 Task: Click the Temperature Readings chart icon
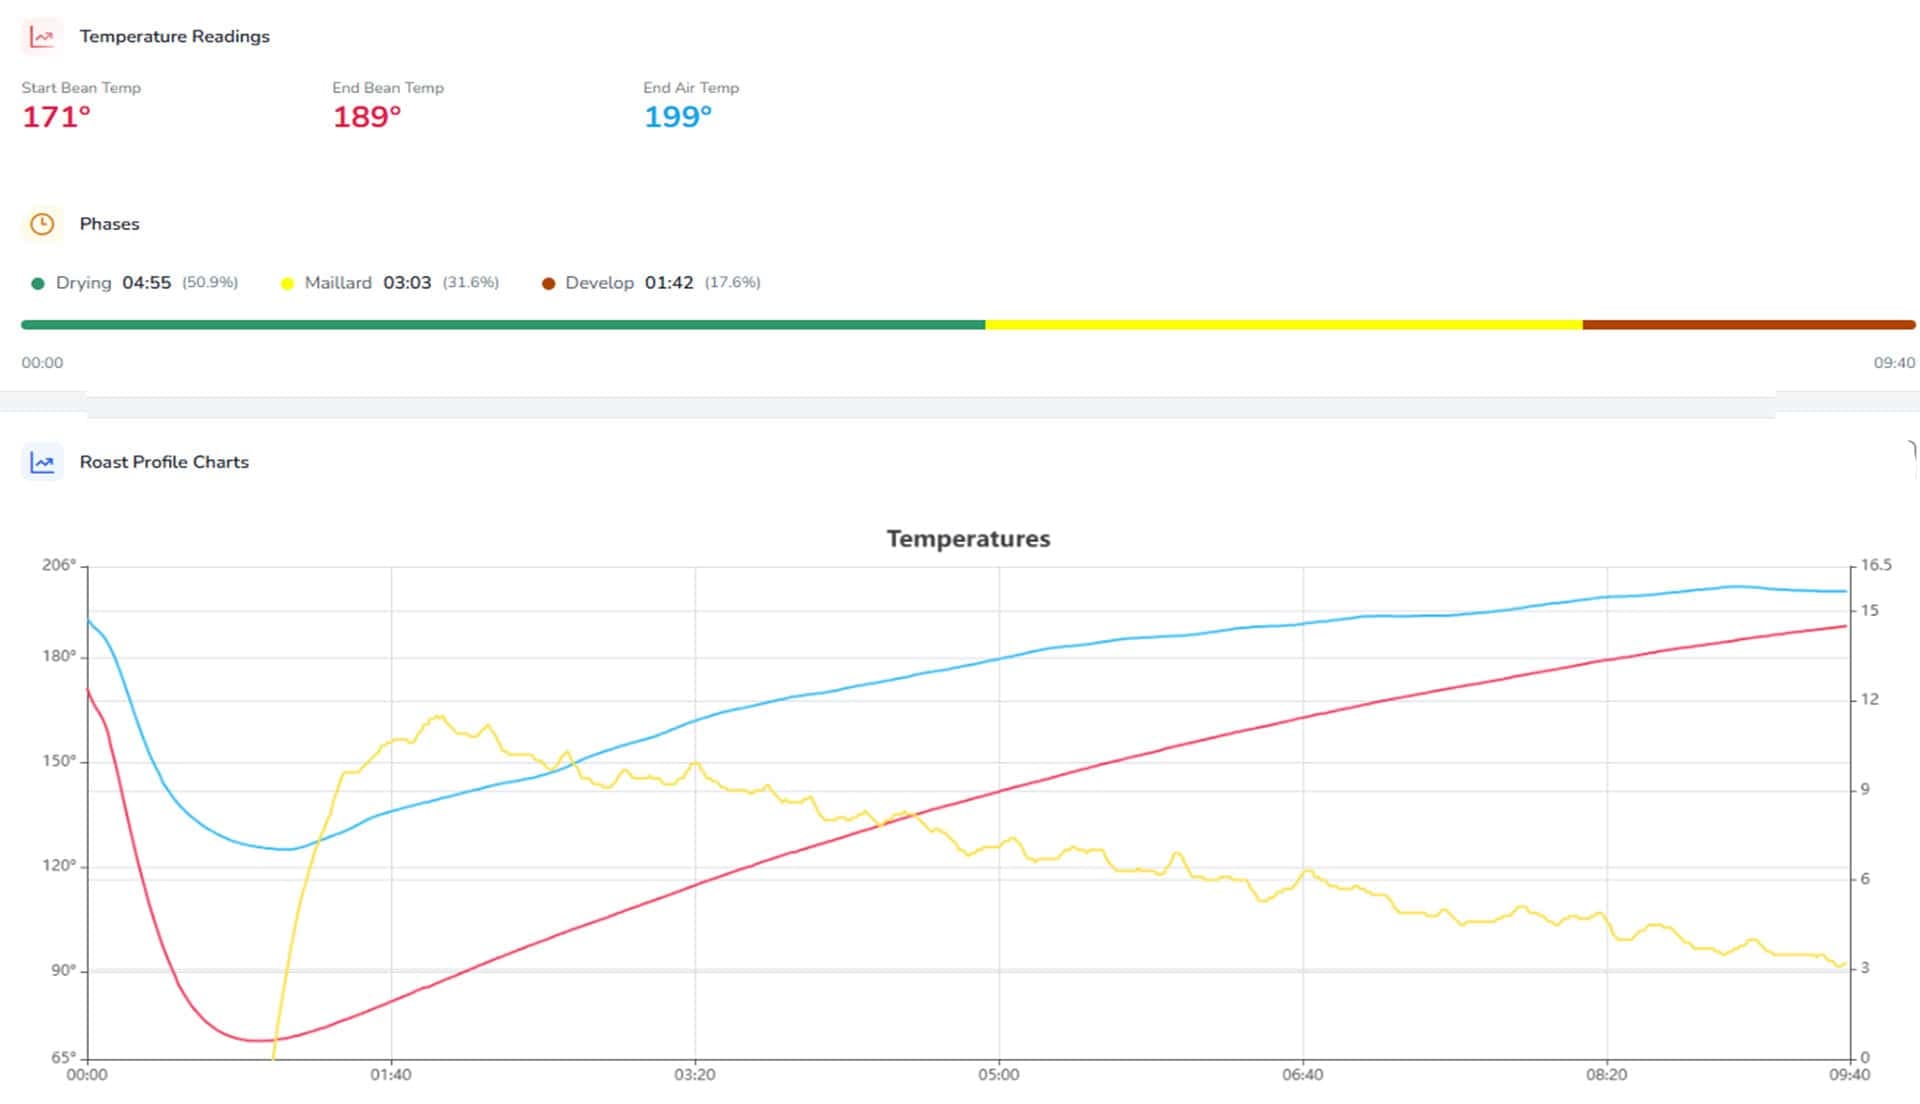(x=42, y=37)
